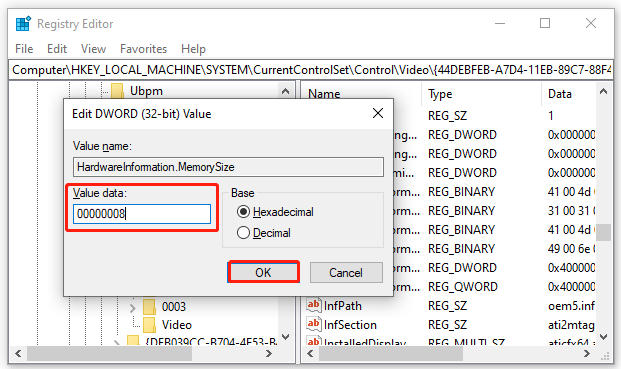The width and height of the screenshot is (621, 369).
Task: Open the Help menu
Action: pos(193,49)
